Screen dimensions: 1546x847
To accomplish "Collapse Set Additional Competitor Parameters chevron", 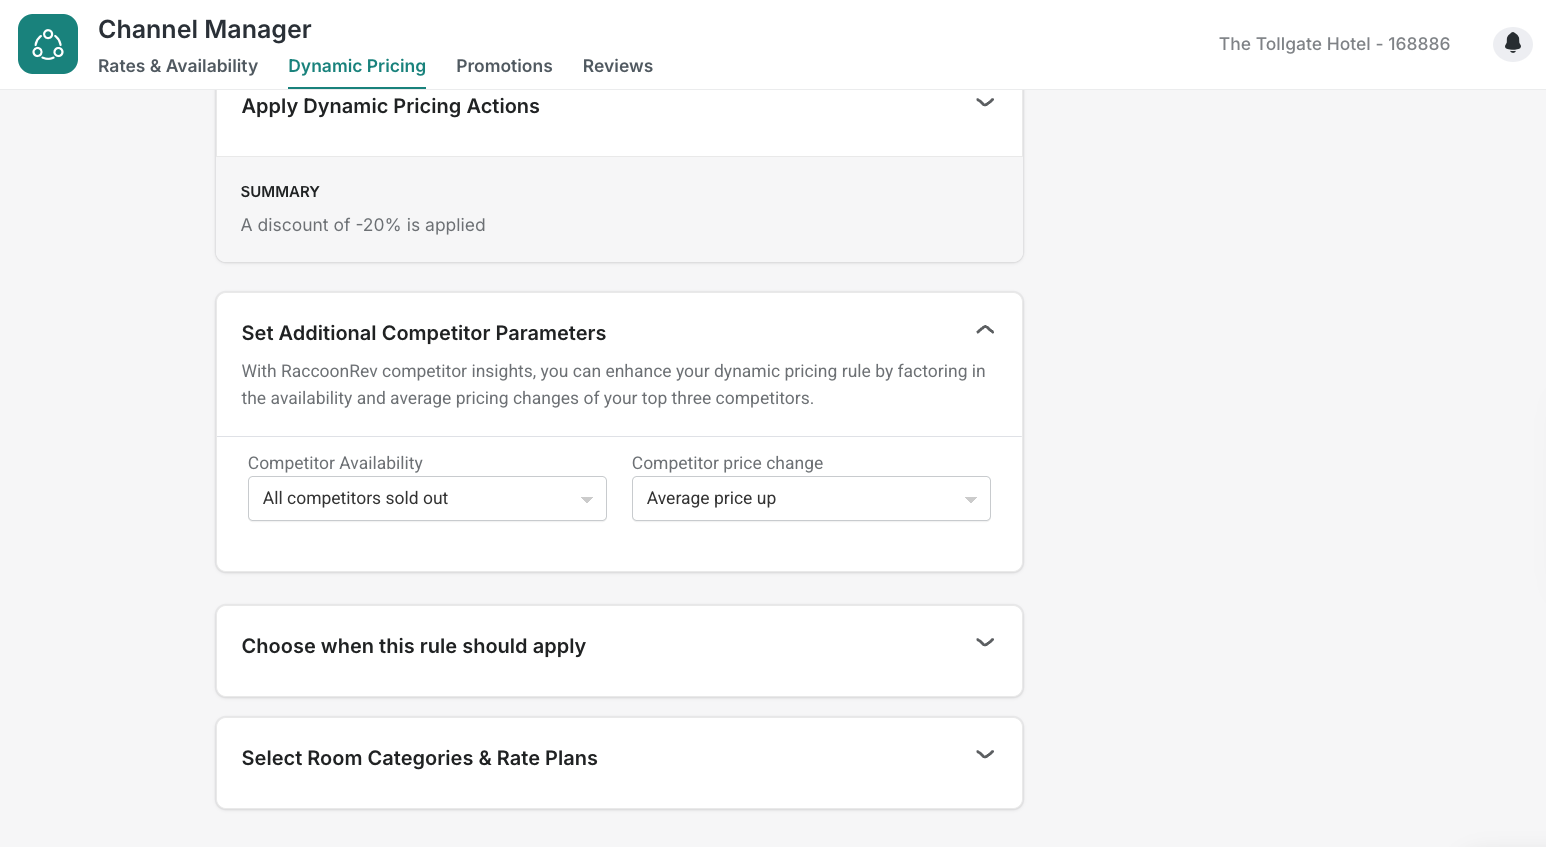I will pyautogui.click(x=985, y=330).
